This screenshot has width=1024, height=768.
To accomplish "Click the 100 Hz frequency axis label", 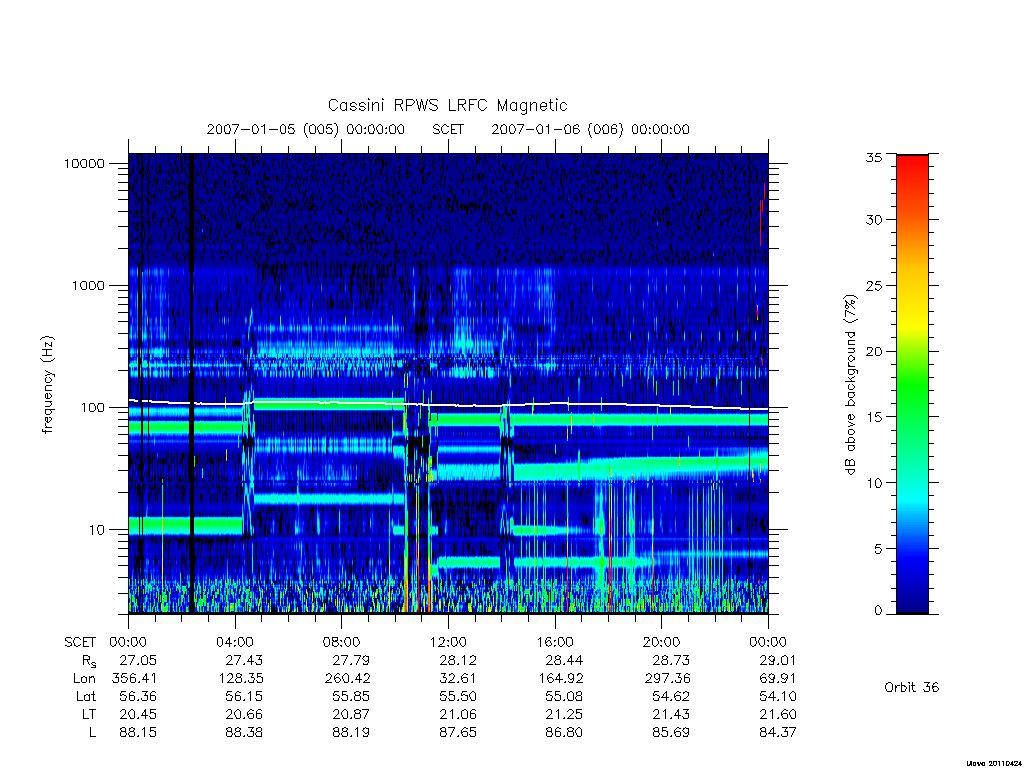I will point(92,408).
